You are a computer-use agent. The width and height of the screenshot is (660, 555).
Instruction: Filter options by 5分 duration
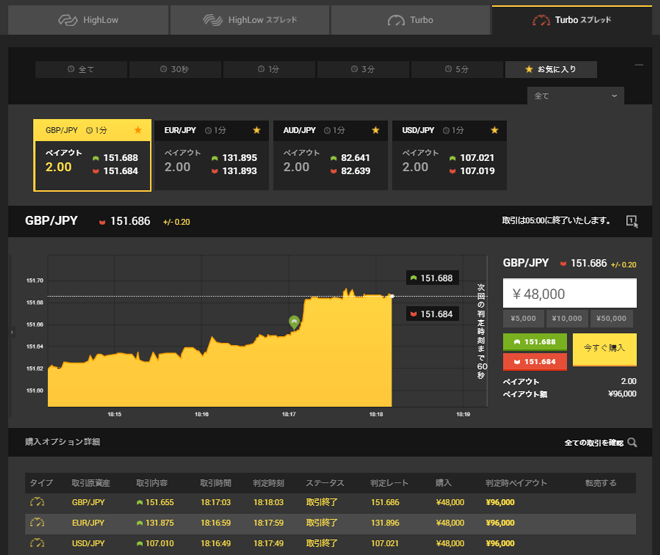[457, 69]
